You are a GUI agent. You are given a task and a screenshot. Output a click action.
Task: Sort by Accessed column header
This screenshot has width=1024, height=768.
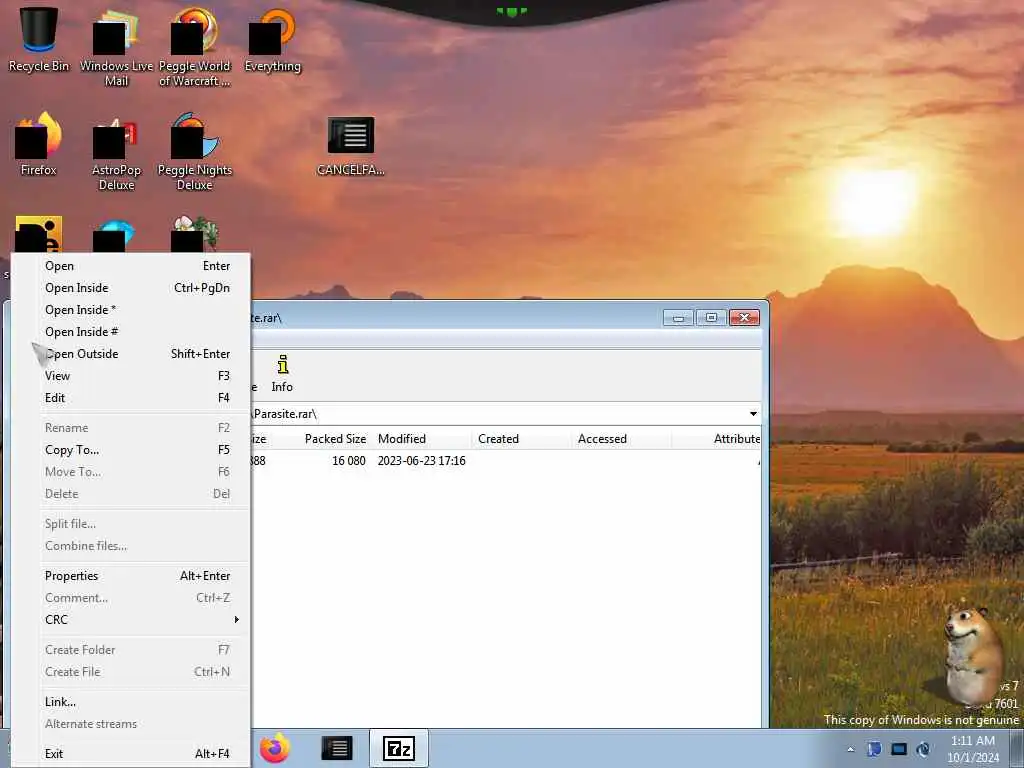click(x=620, y=439)
